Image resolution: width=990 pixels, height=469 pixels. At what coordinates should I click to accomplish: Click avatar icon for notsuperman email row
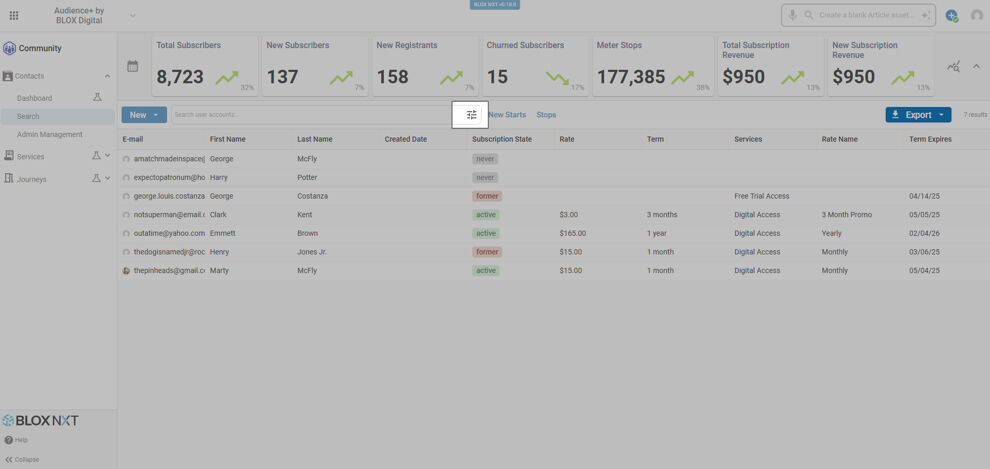(126, 215)
